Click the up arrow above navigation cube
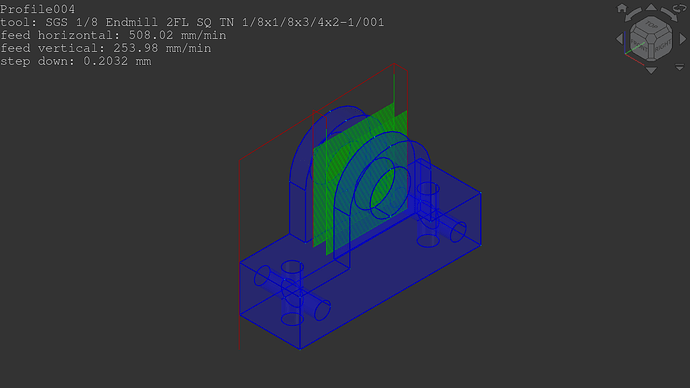690x388 pixels. point(651,7)
